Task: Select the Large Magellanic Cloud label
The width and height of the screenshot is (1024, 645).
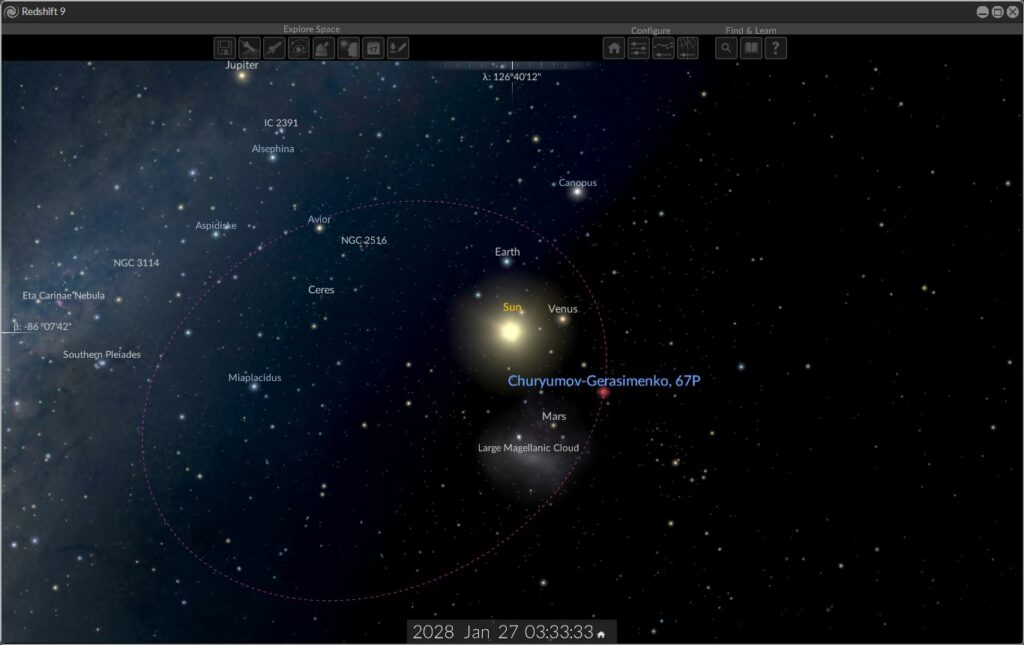Action: point(528,448)
